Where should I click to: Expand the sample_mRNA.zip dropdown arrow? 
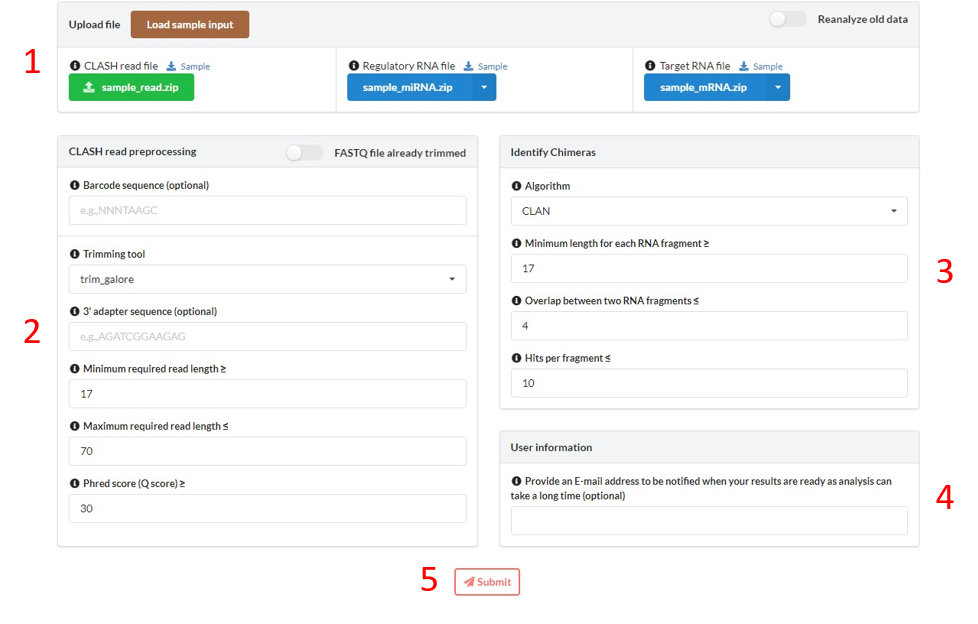(778, 87)
